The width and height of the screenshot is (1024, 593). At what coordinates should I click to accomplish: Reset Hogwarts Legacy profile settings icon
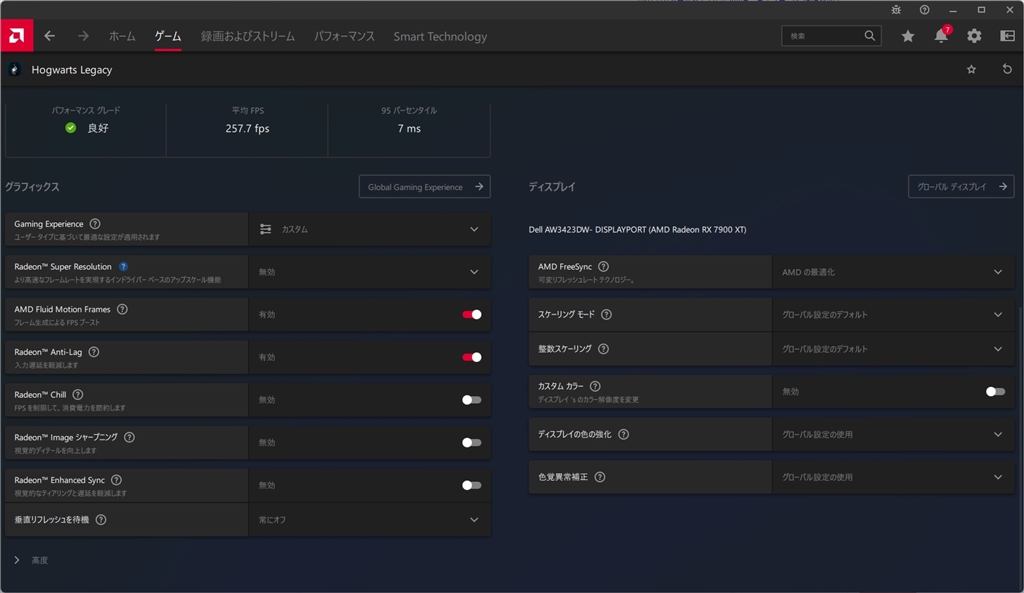point(1007,69)
